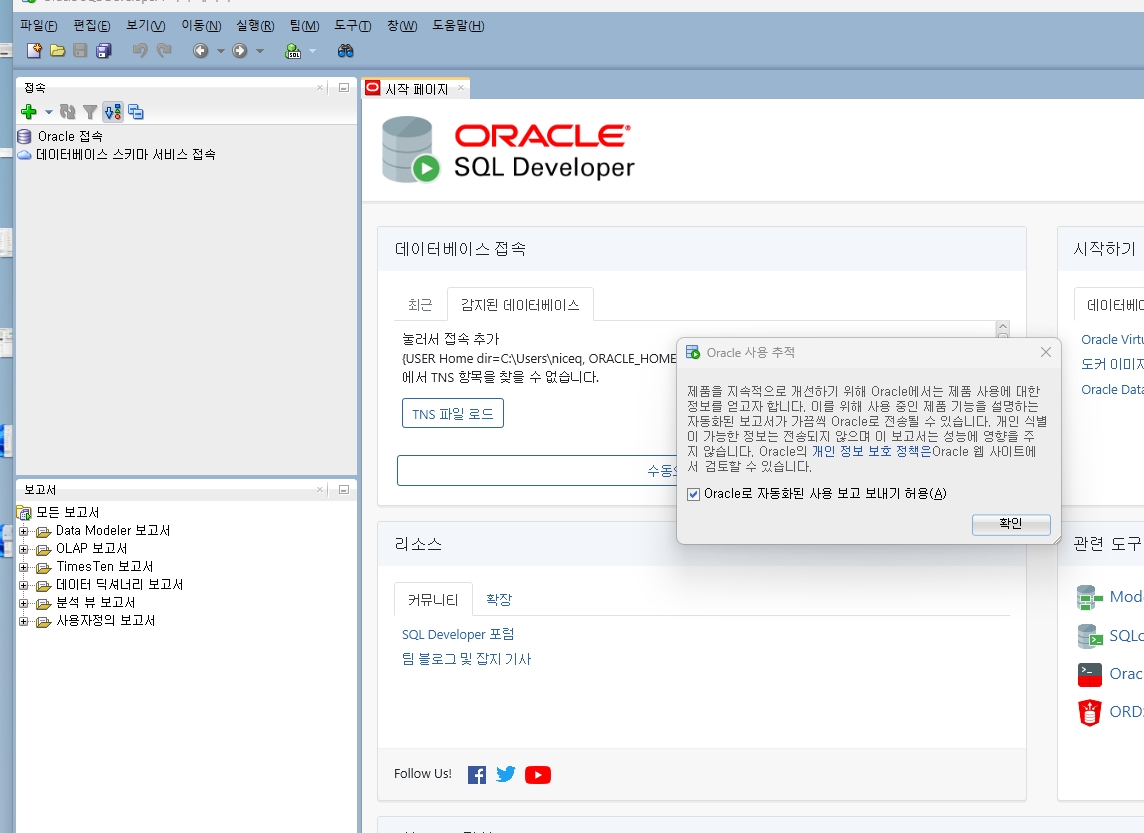
Task: Open the ORDS shield tool icon
Action: click(x=1090, y=713)
